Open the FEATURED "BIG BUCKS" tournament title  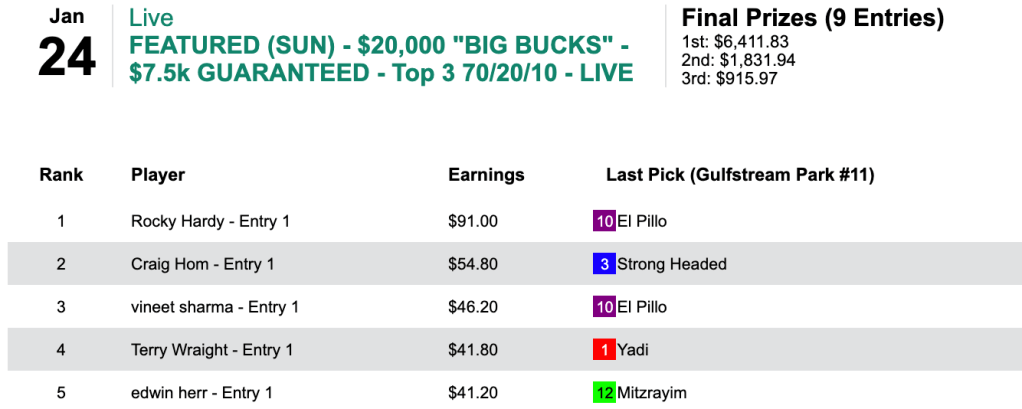pyautogui.click(x=381, y=60)
